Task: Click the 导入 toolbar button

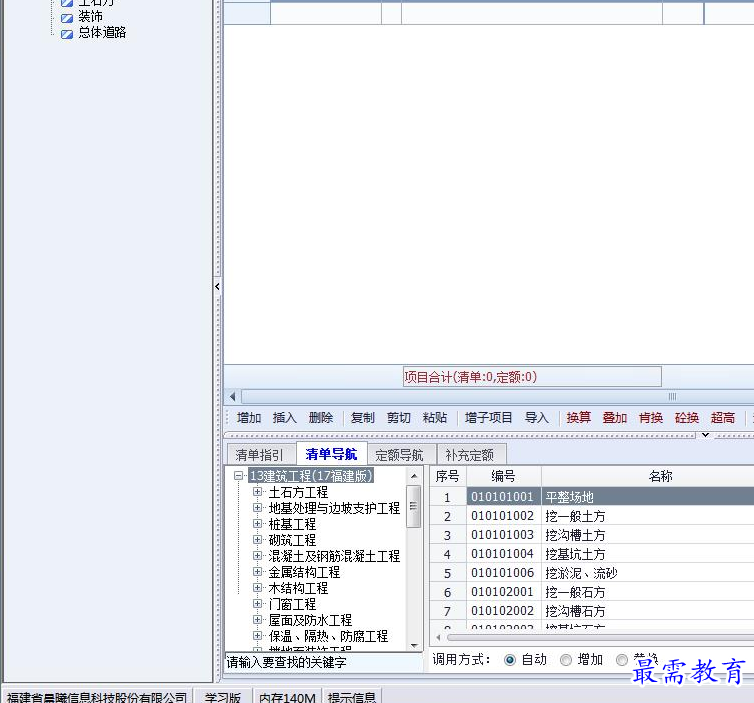Action: pyautogui.click(x=537, y=417)
